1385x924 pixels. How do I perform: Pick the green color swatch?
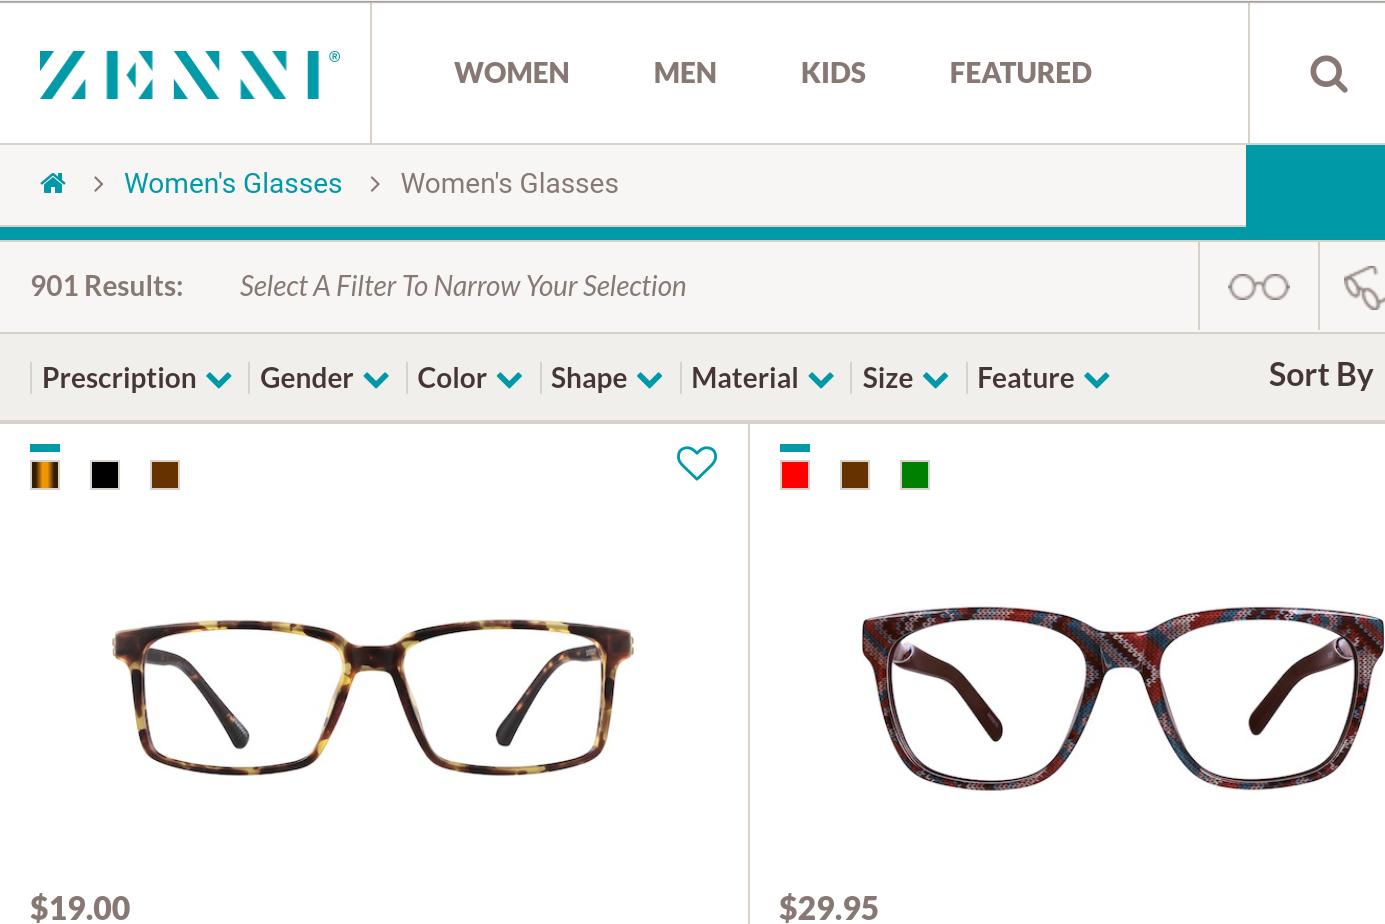coord(915,475)
